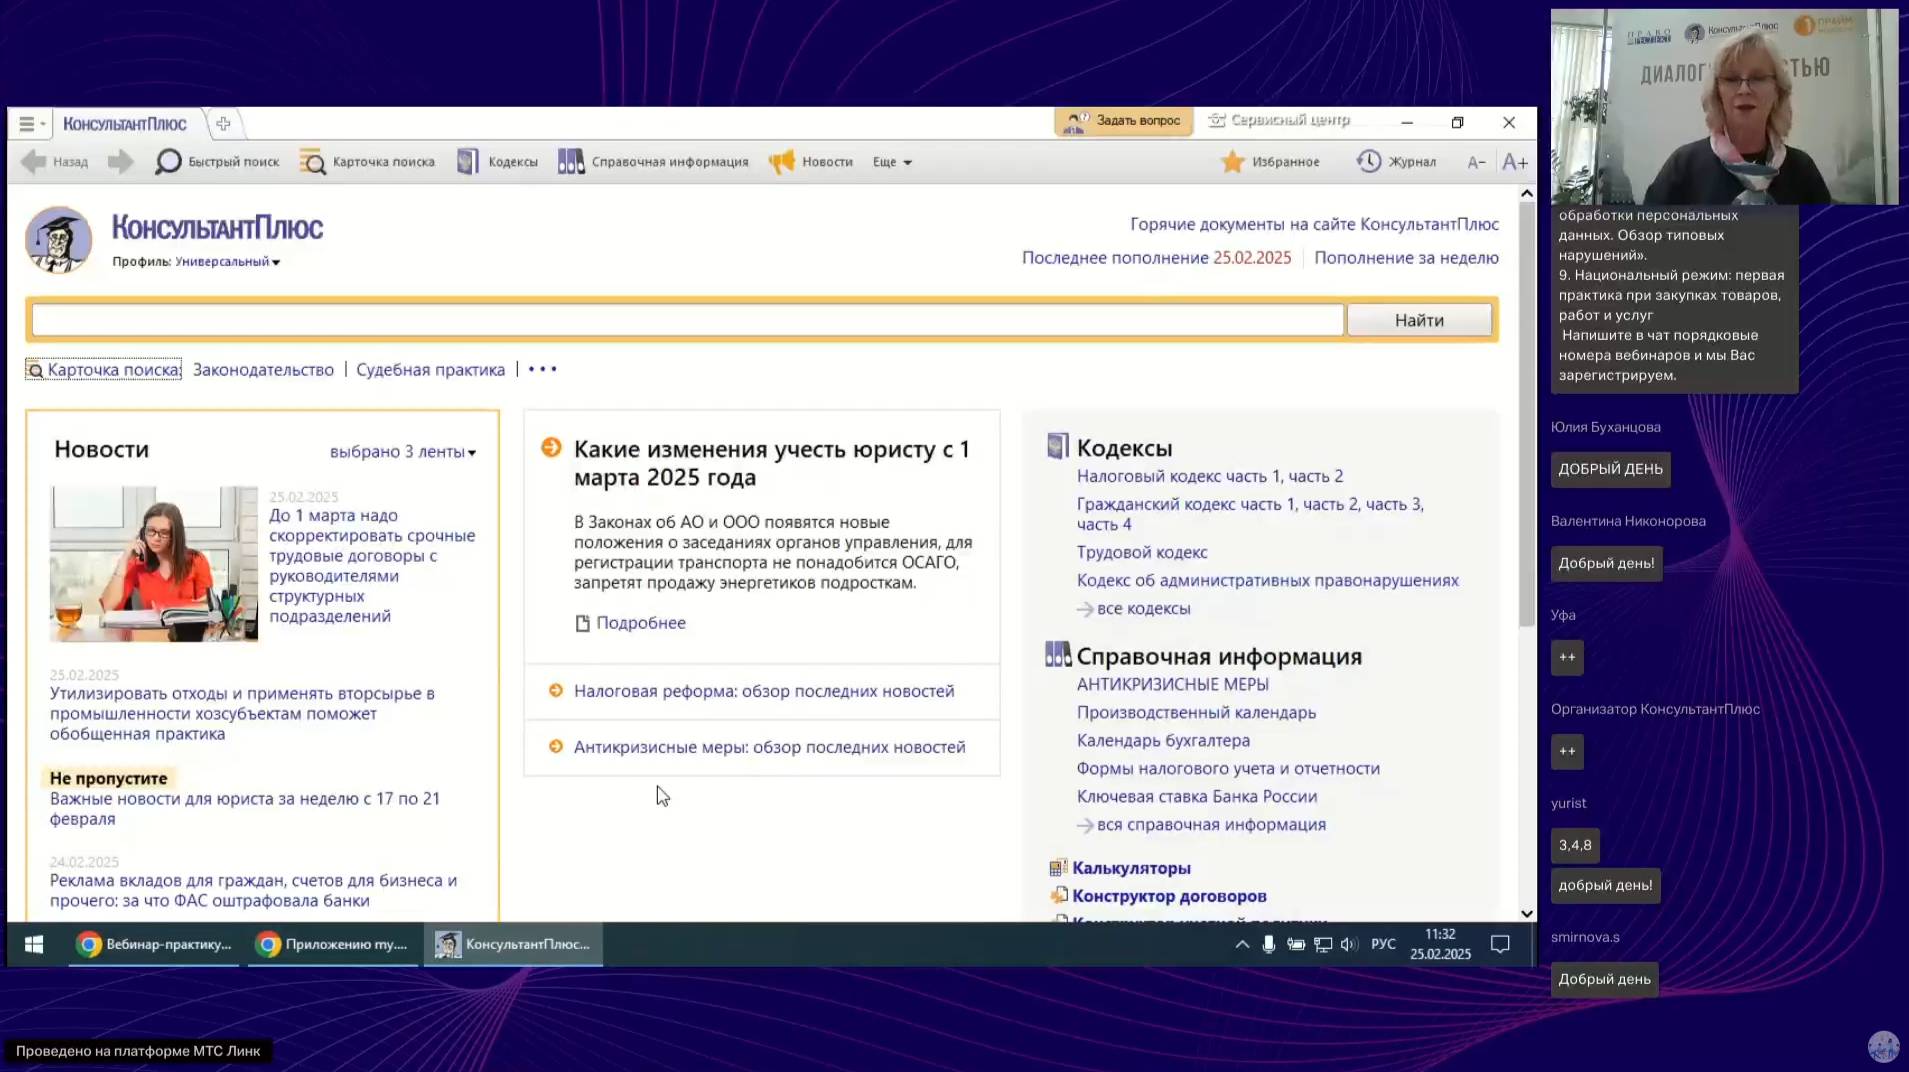
Task: Open Справочная информация in the toolbar
Action: coord(653,162)
